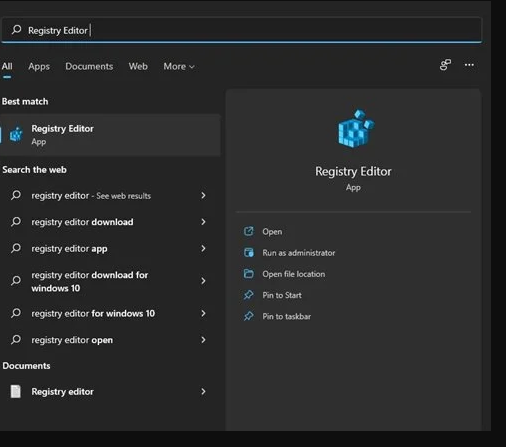Select 'registry editor for windows 10' suggestion
This screenshot has width=506, height=447.
click(x=110, y=313)
